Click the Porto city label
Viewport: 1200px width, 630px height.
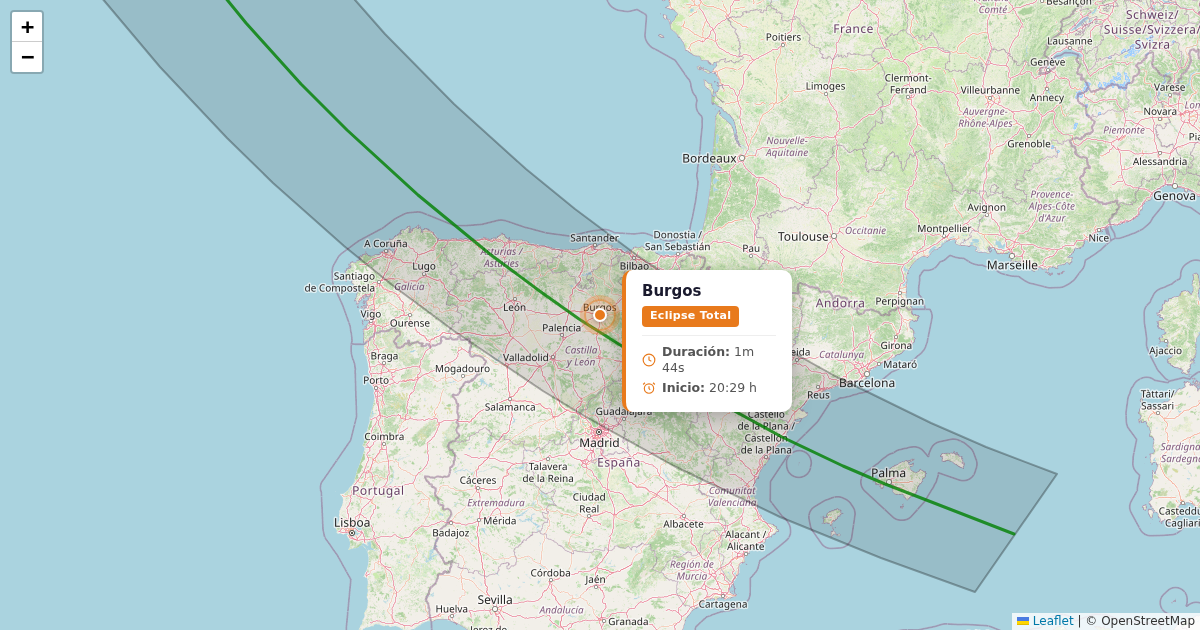(x=377, y=380)
